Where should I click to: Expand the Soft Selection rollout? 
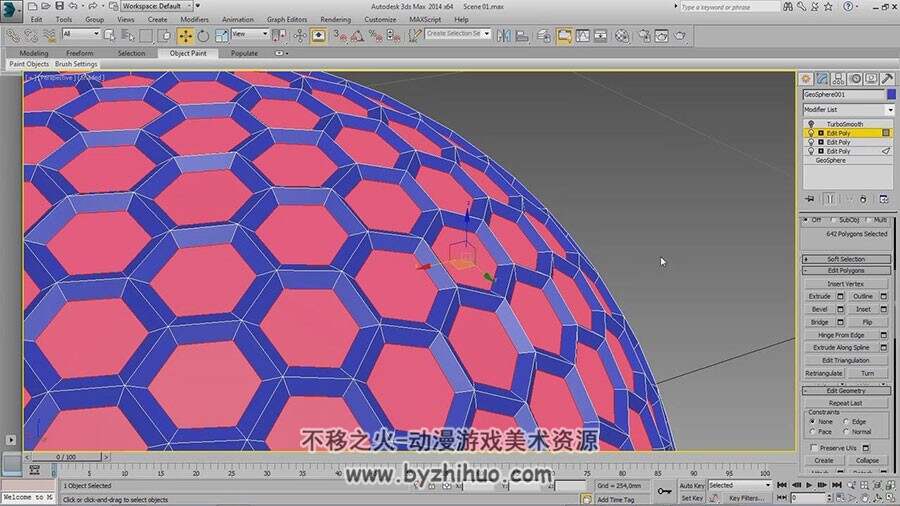tap(846, 259)
